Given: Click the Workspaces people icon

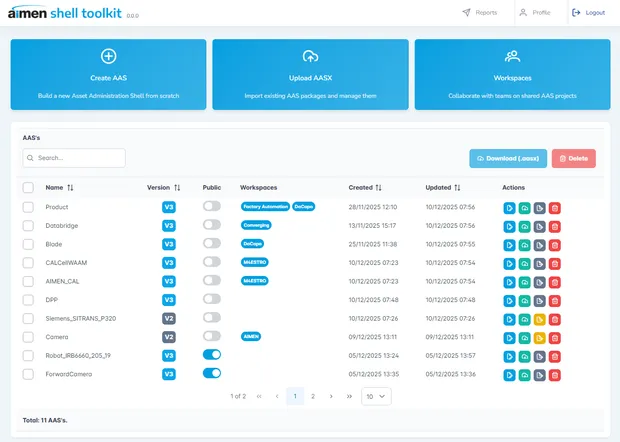Looking at the screenshot, I should pyautogui.click(x=512, y=57).
